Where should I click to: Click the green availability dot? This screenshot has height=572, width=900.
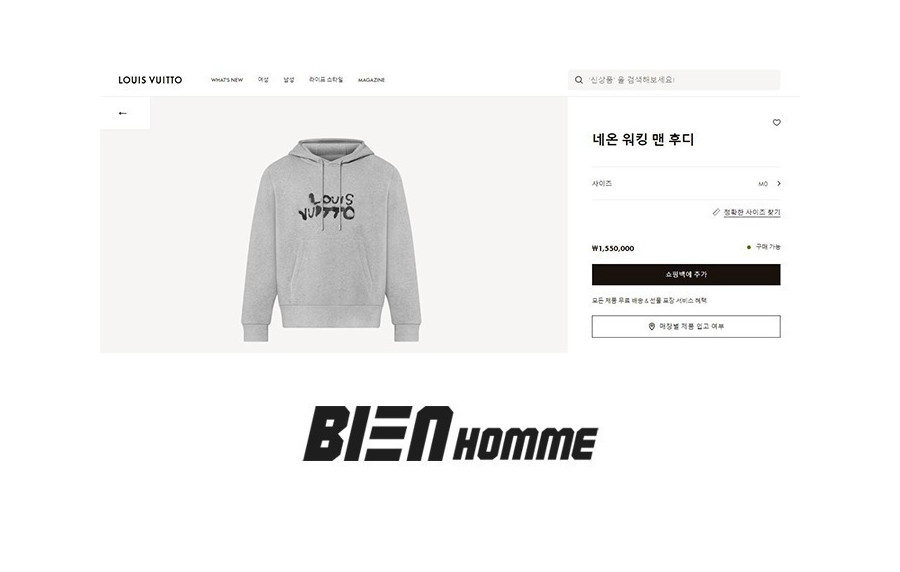coord(748,247)
